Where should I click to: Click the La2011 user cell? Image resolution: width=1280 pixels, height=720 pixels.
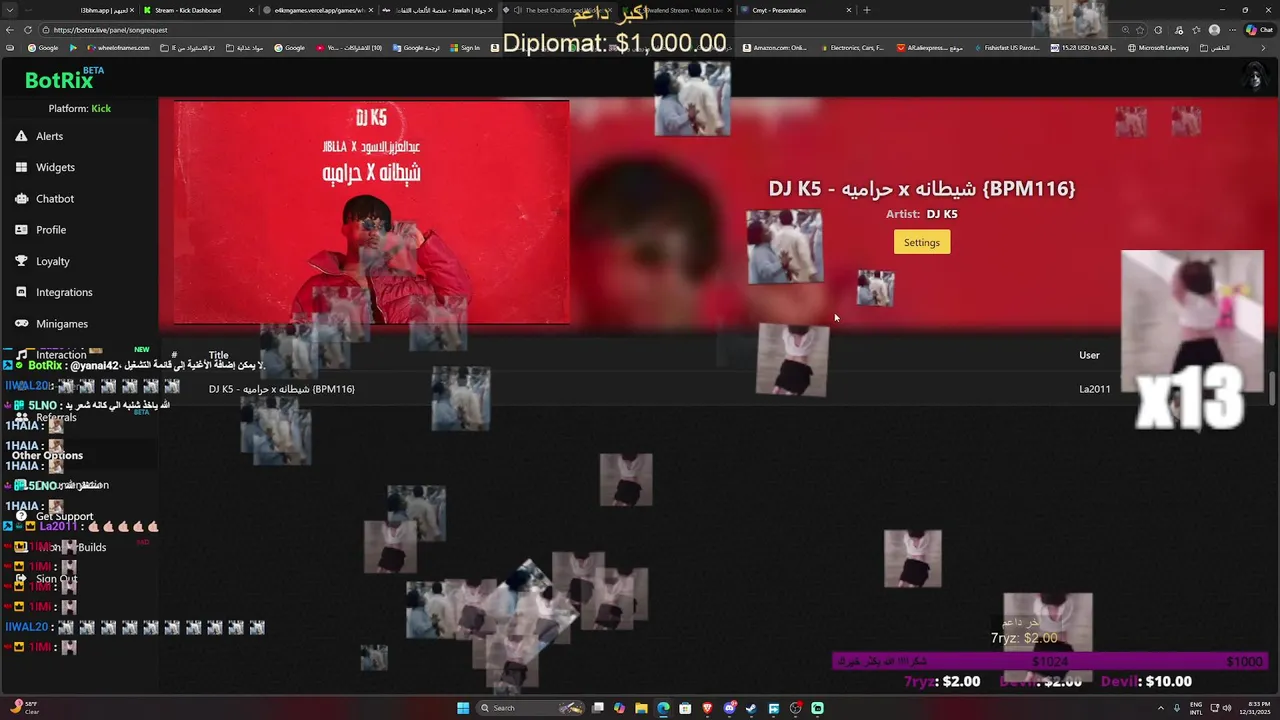click(1094, 389)
